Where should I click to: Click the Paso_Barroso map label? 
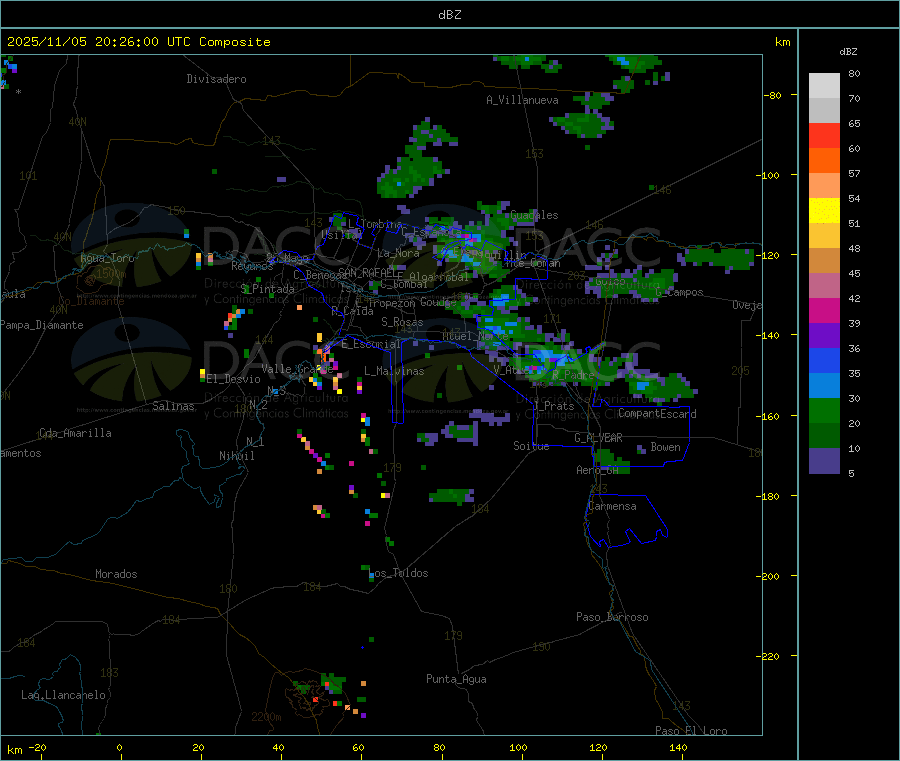[612, 617]
